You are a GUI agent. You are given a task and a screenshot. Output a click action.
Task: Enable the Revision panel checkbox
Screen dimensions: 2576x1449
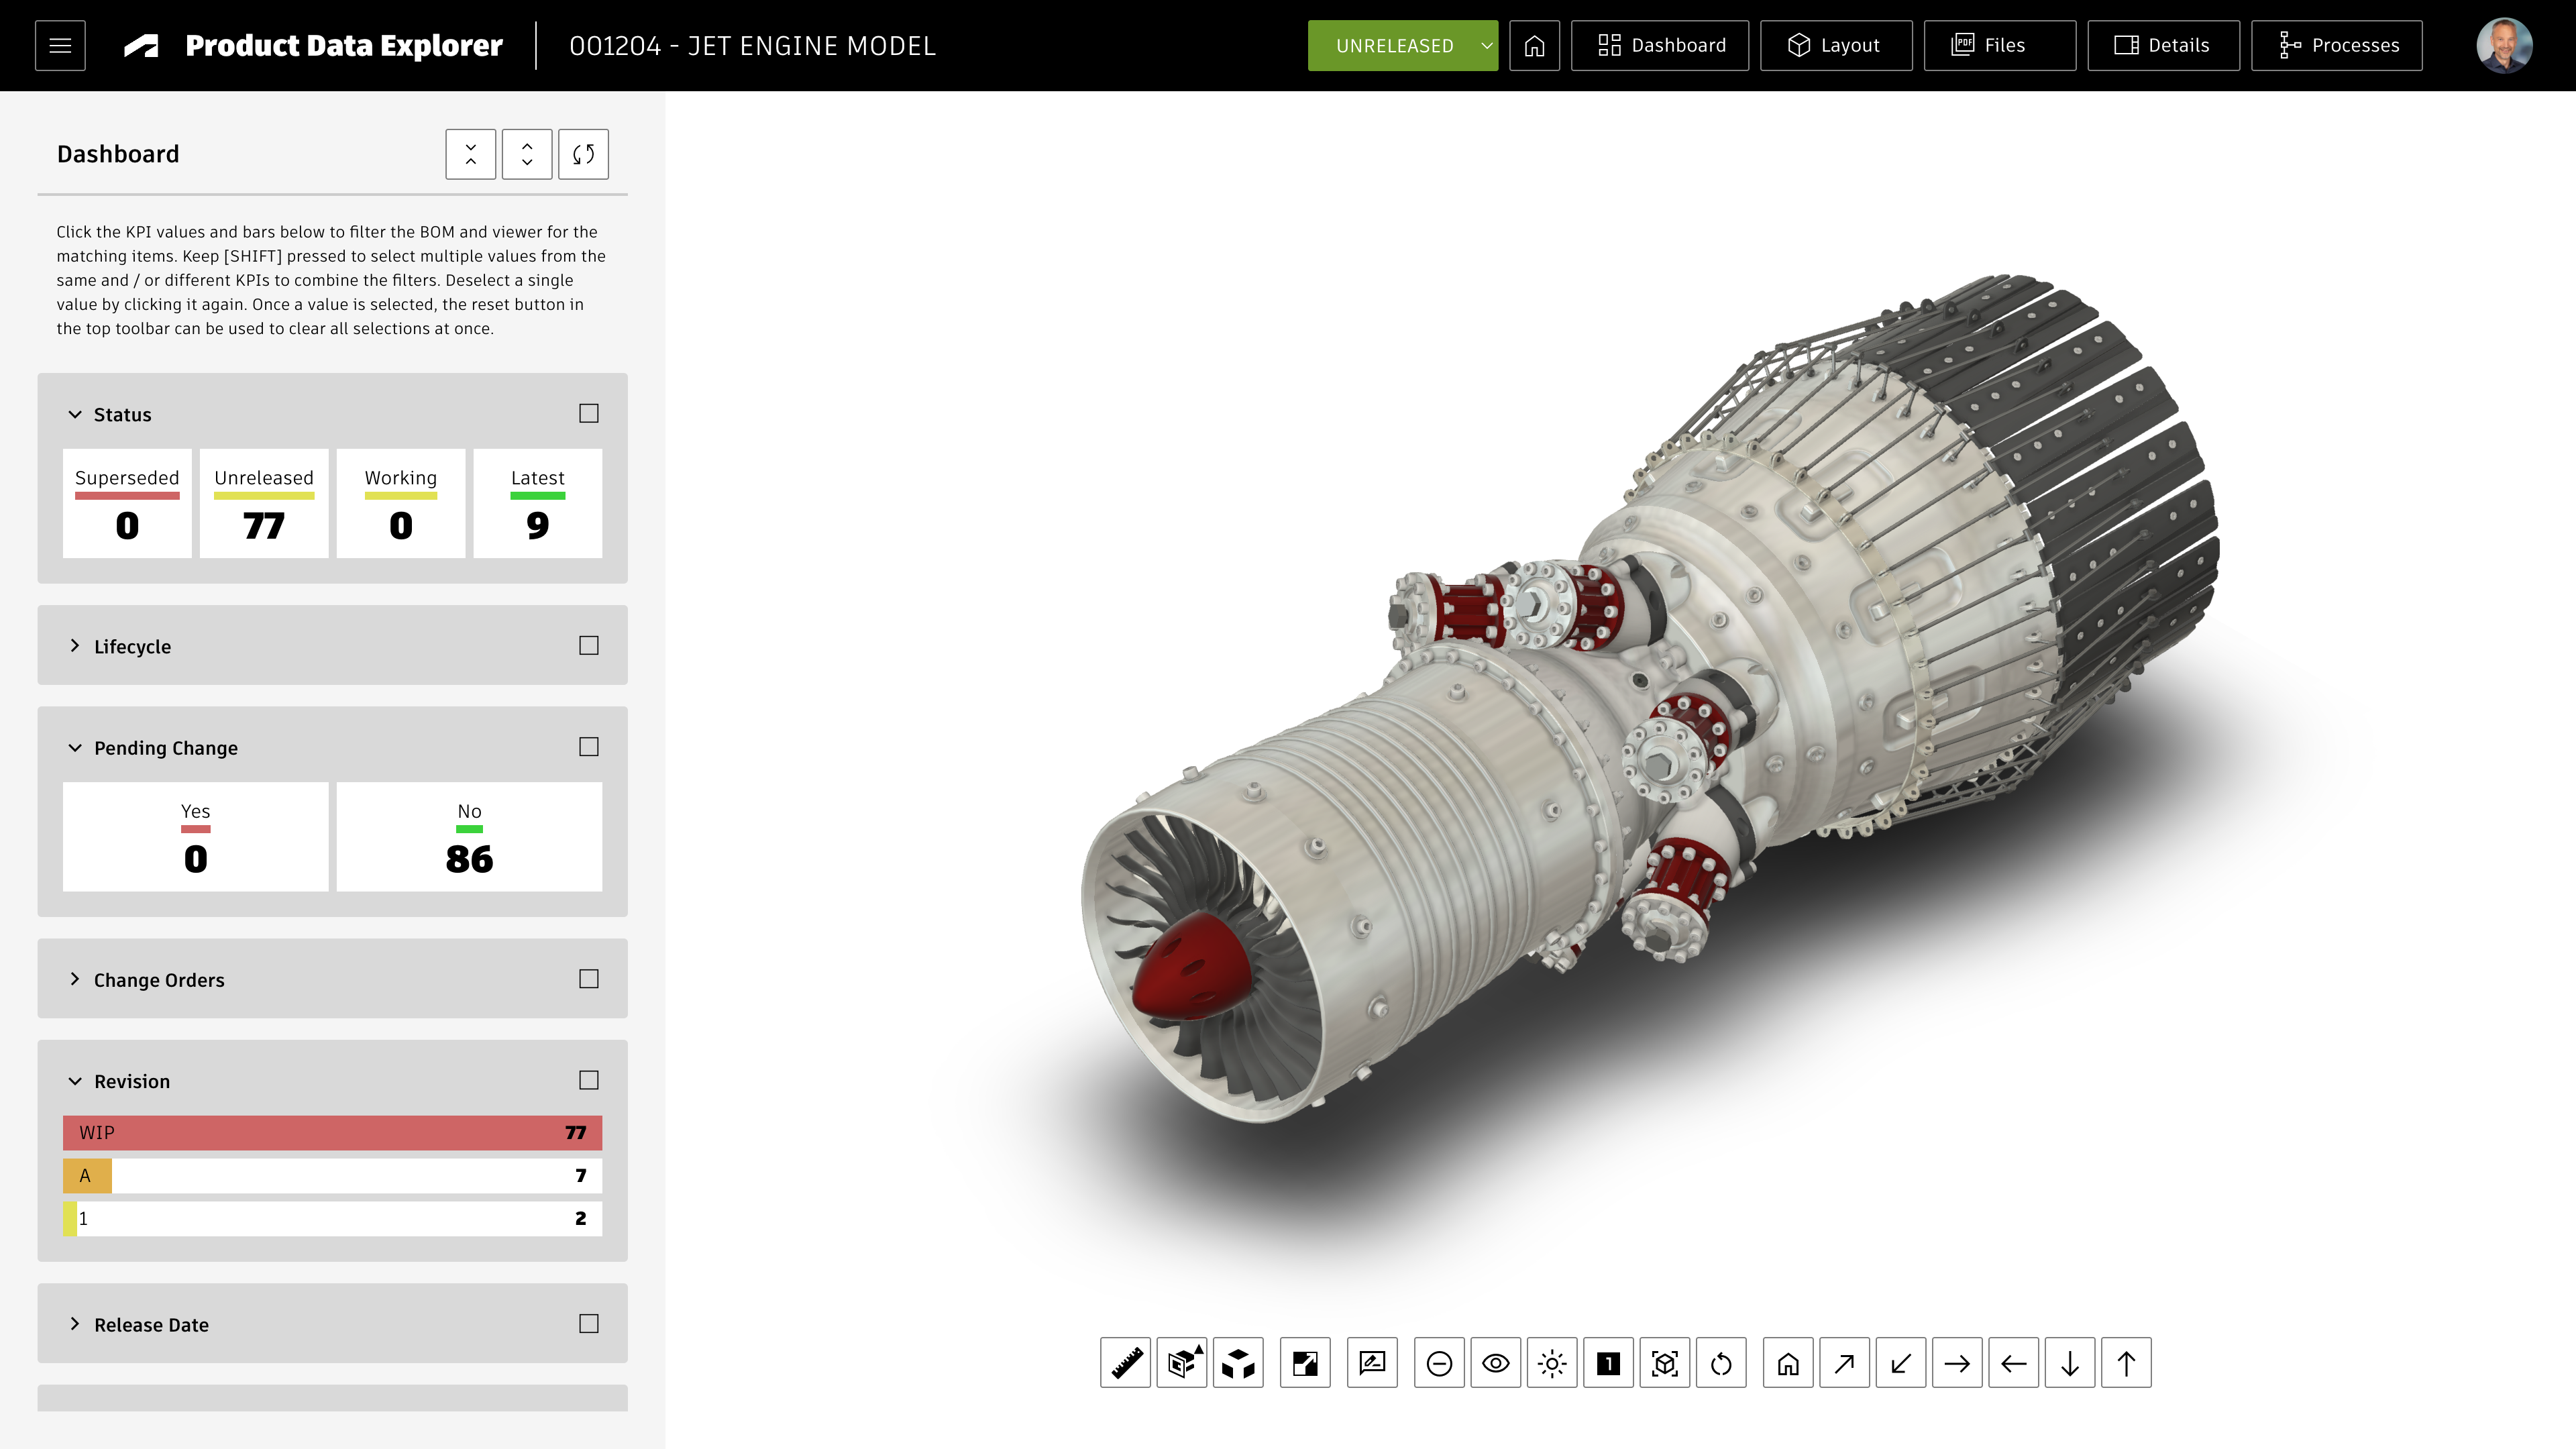point(589,1080)
